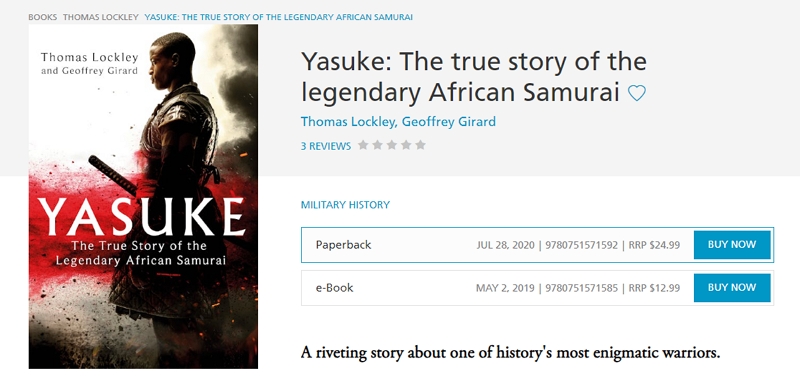This screenshot has height=376, width=800.
Task: Buy the Paperback edition now
Action: pyautogui.click(x=732, y=244)
